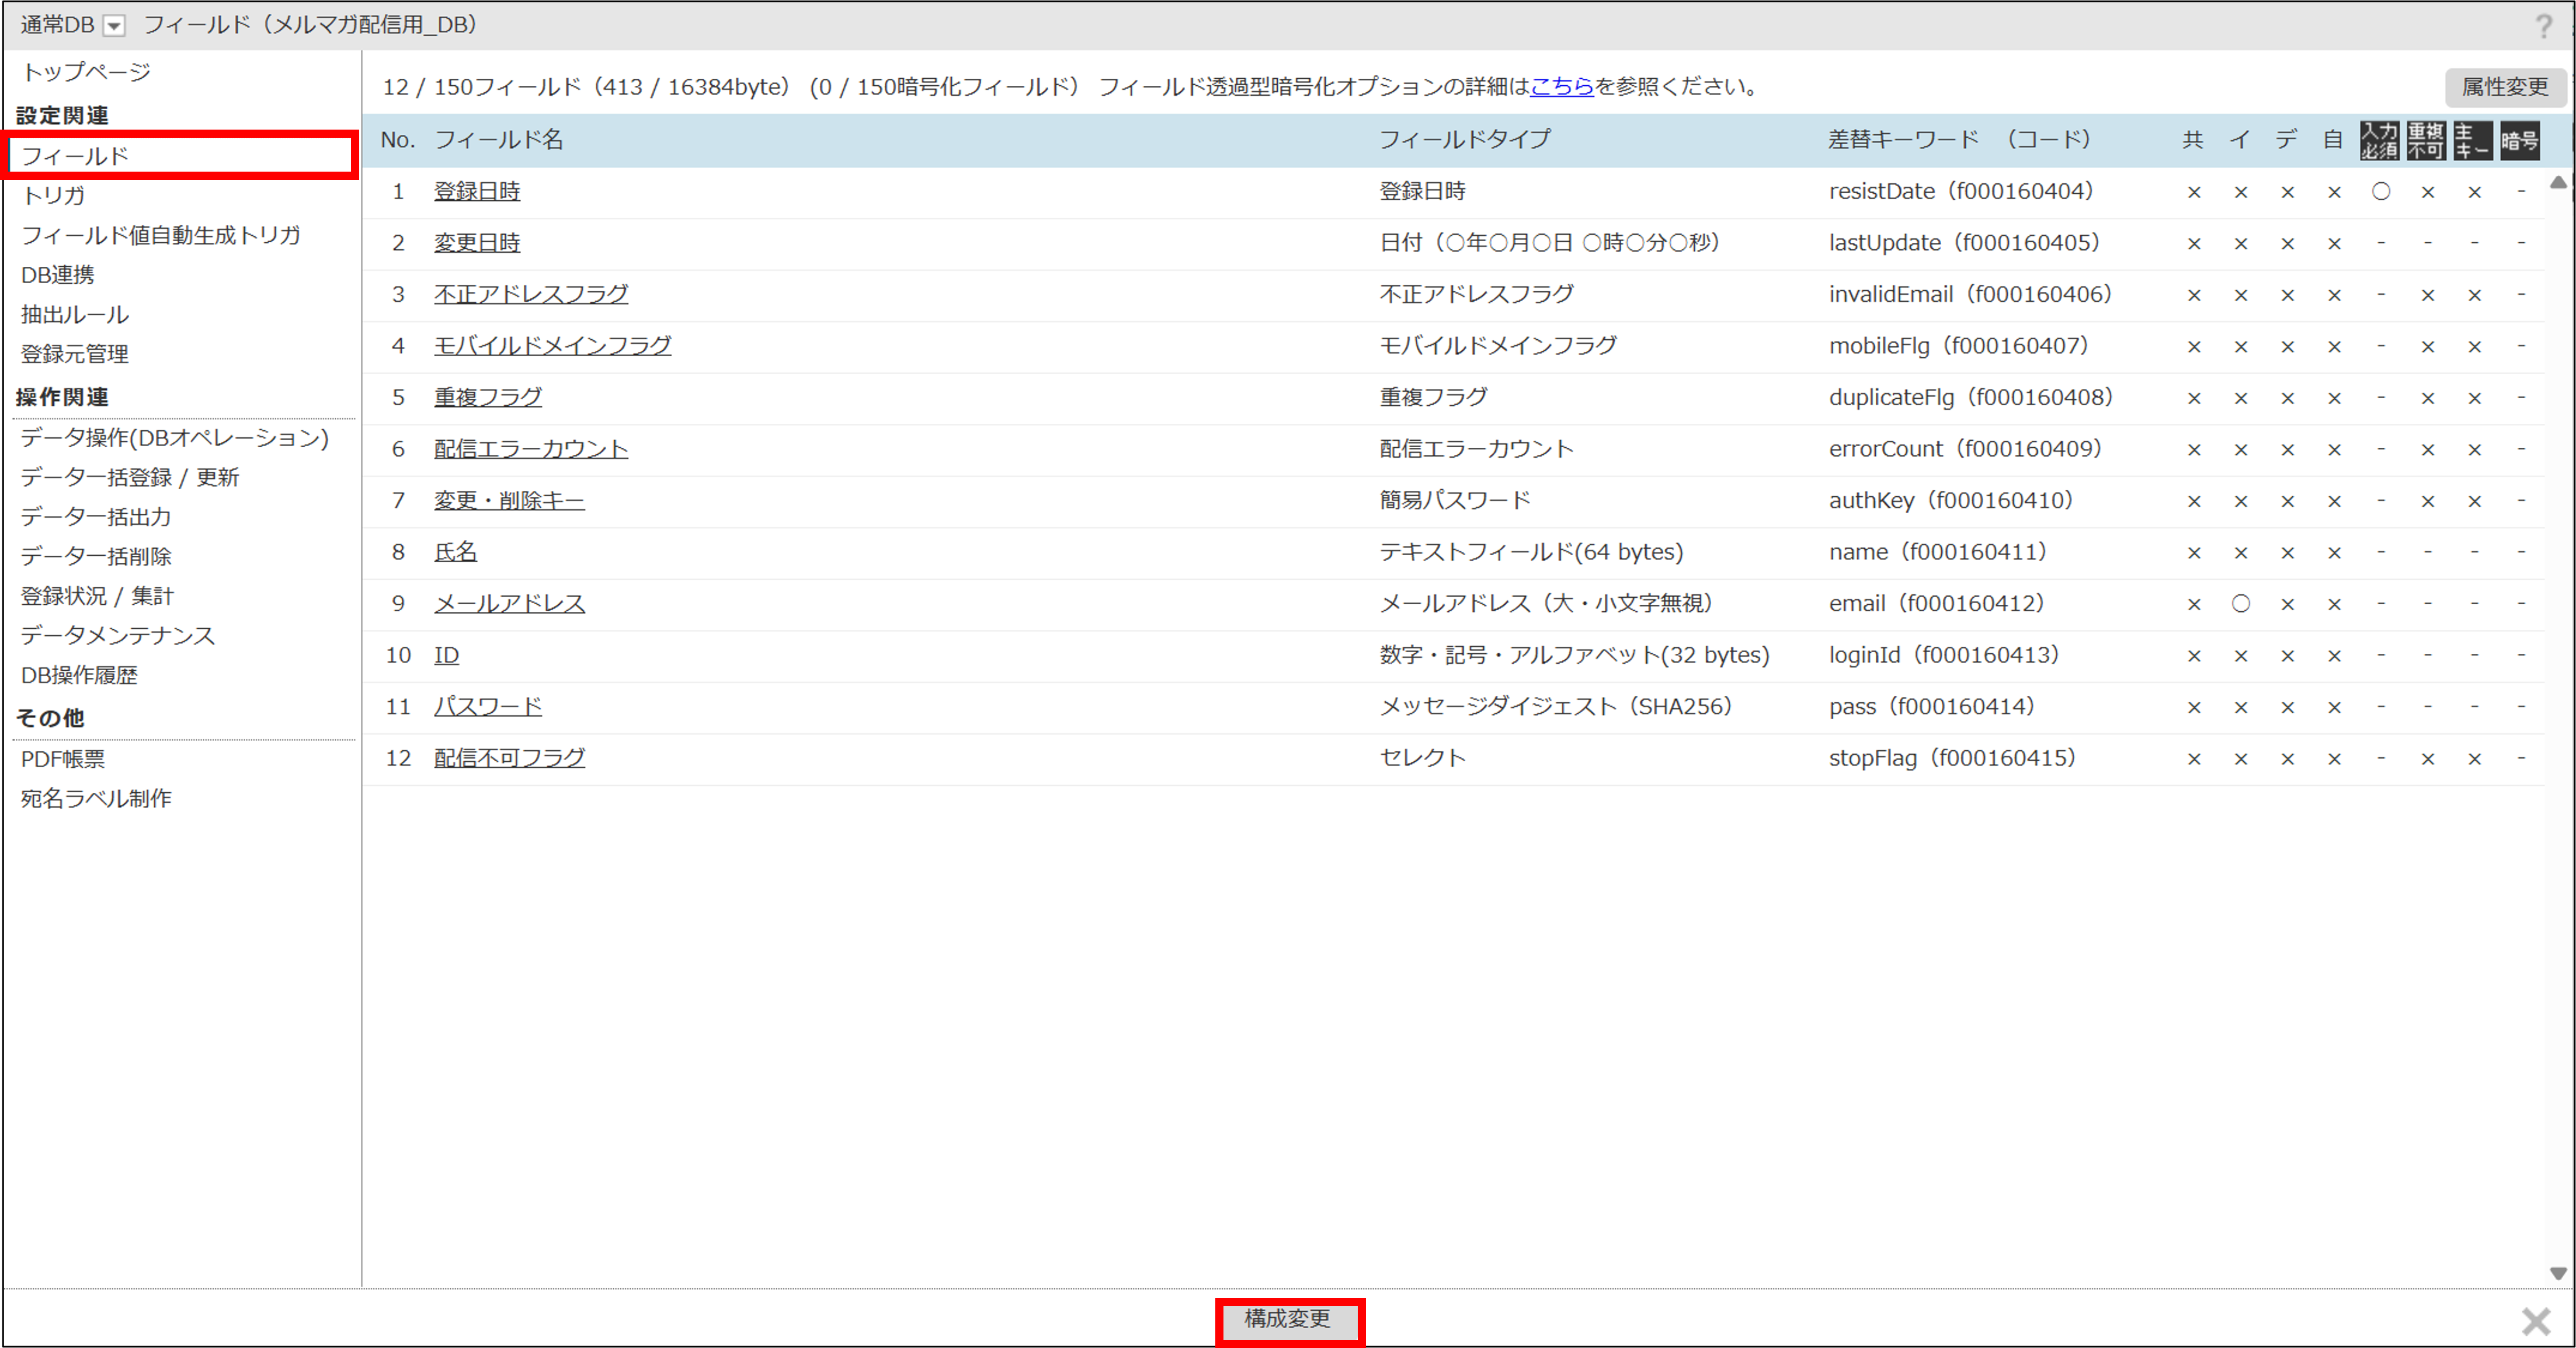The height and width of the screenshot is (1348, 2576).
Task: Click the X icon at bottom right
Action: point(2536,1321)
